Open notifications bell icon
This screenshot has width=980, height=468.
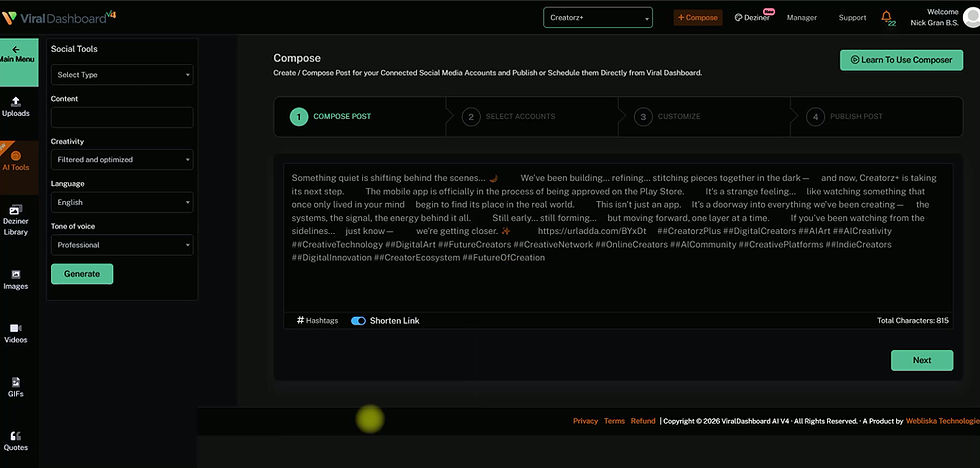pyautogui.click(x=887, y=17)
